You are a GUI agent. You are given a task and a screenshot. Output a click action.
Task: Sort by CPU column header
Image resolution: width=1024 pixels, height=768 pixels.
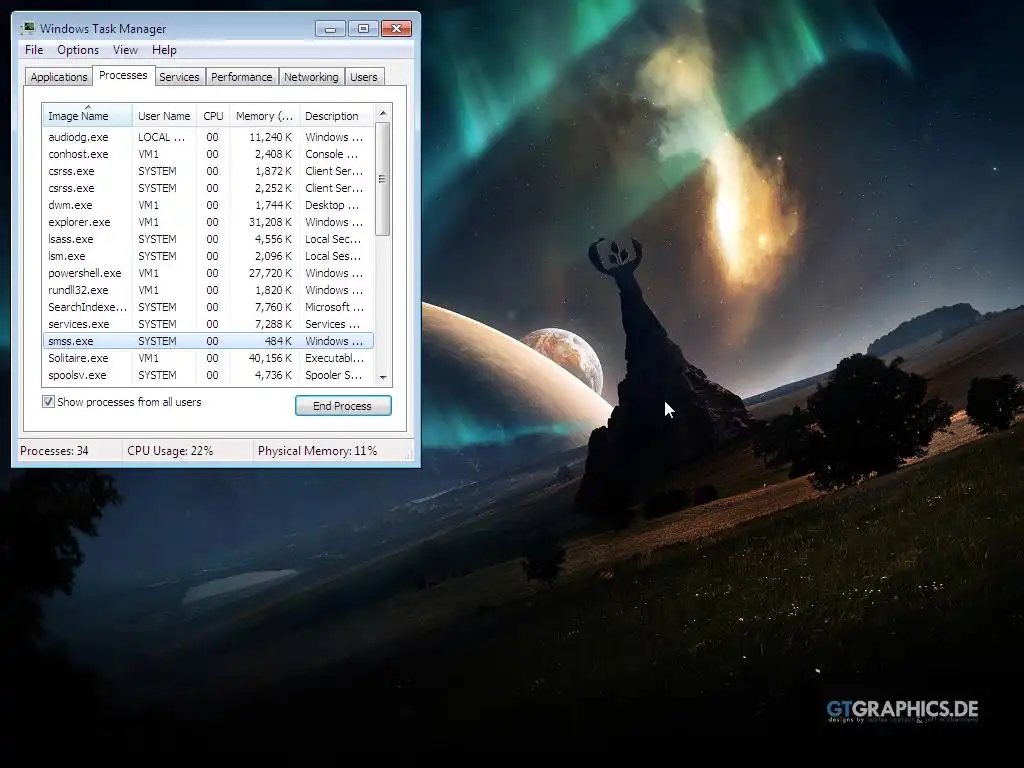pyautogui.click(x=214, y=116)
